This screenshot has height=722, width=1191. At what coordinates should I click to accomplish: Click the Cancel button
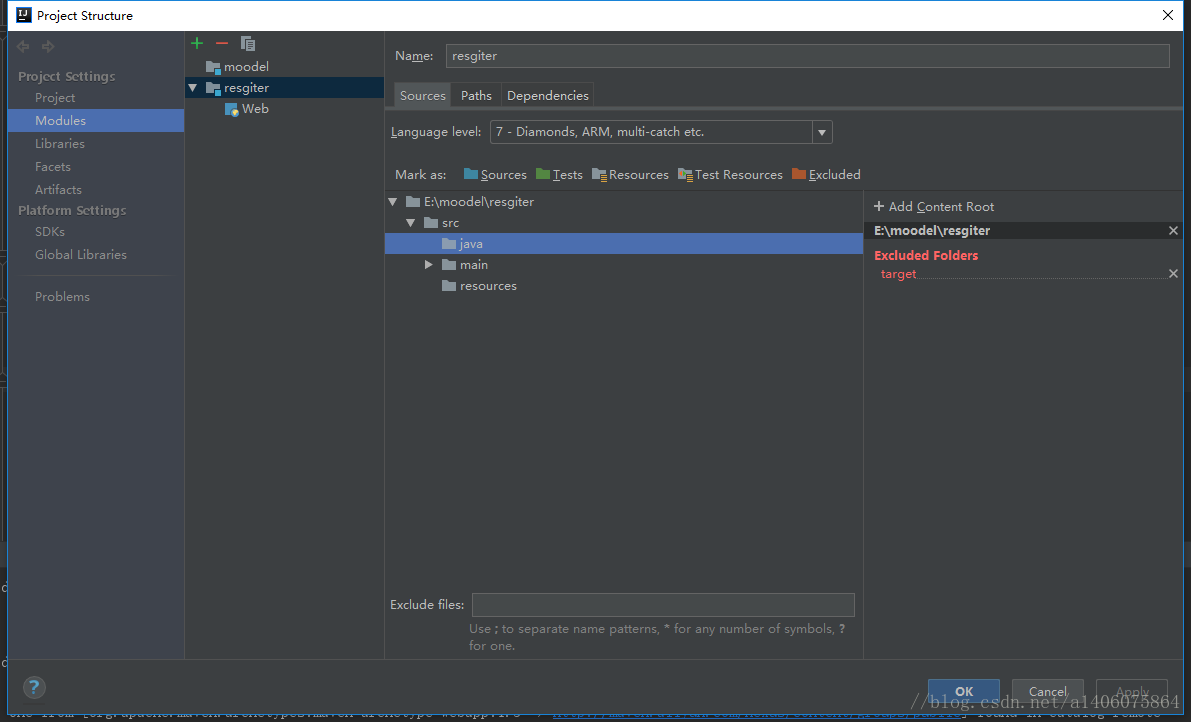point(1047,691)
